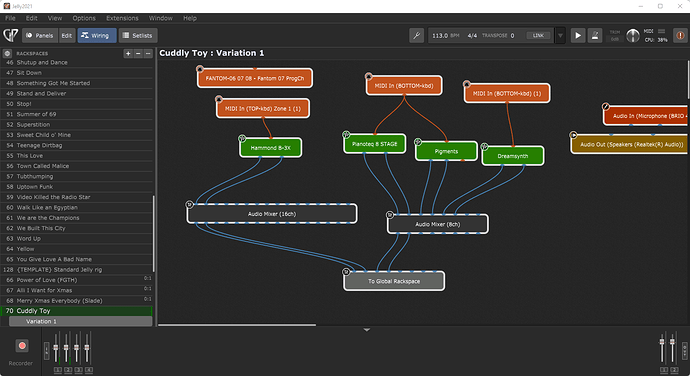Select rackspace 128 {TEMPLATE} Standard Jelly rig
The width and height of the screenshot is (690, 376).
(x=77, y=269)
